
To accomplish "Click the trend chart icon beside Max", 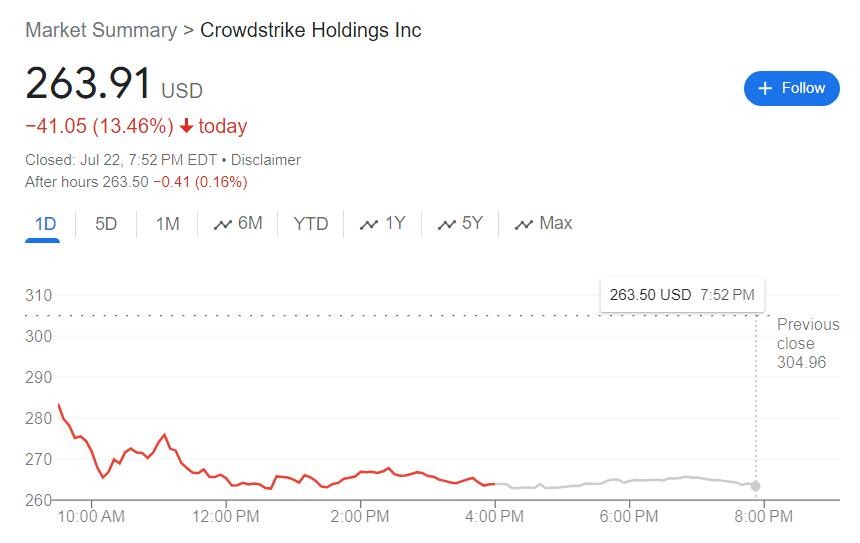I will pos(523,224).
